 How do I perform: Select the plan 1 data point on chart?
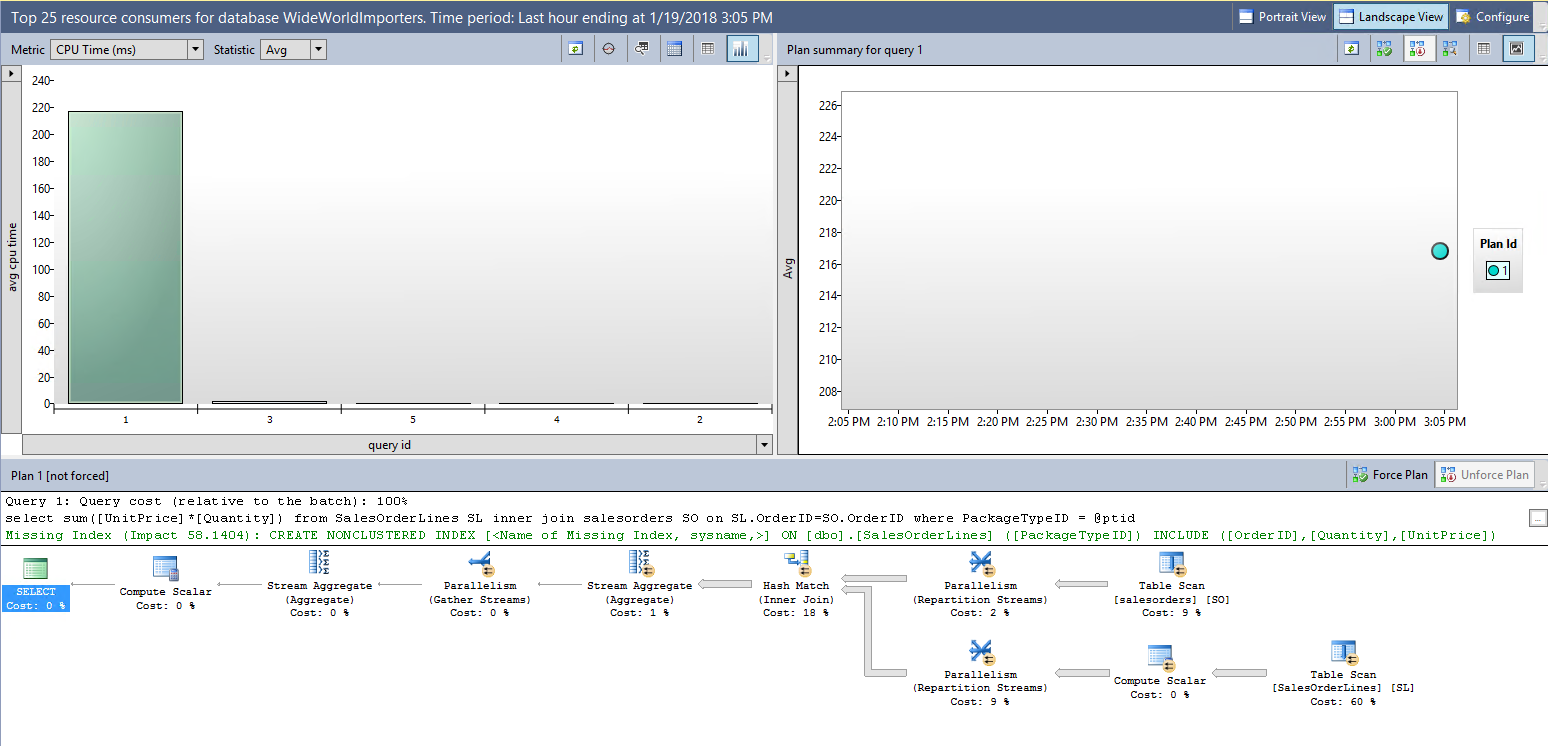point(1439,251)
